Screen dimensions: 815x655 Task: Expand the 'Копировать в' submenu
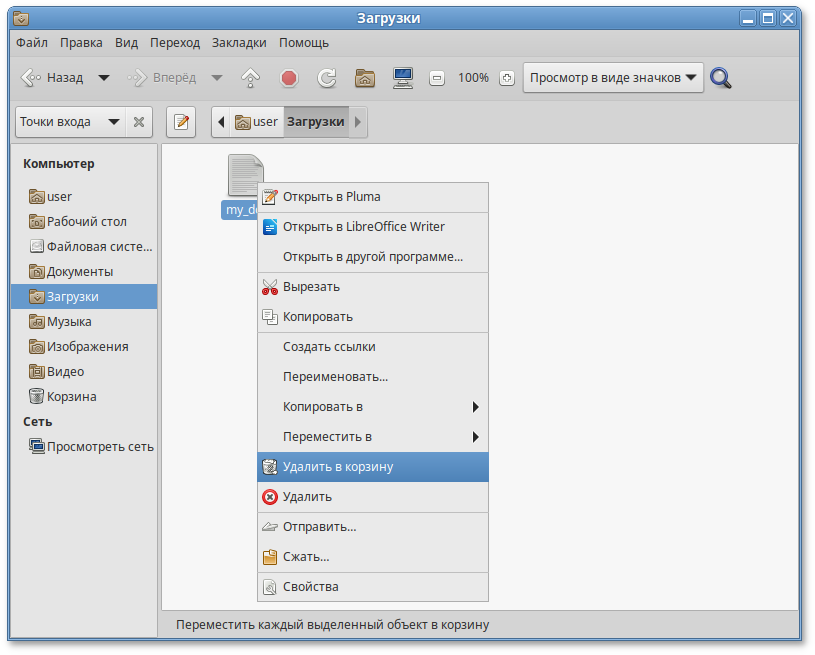coord(372,407)
